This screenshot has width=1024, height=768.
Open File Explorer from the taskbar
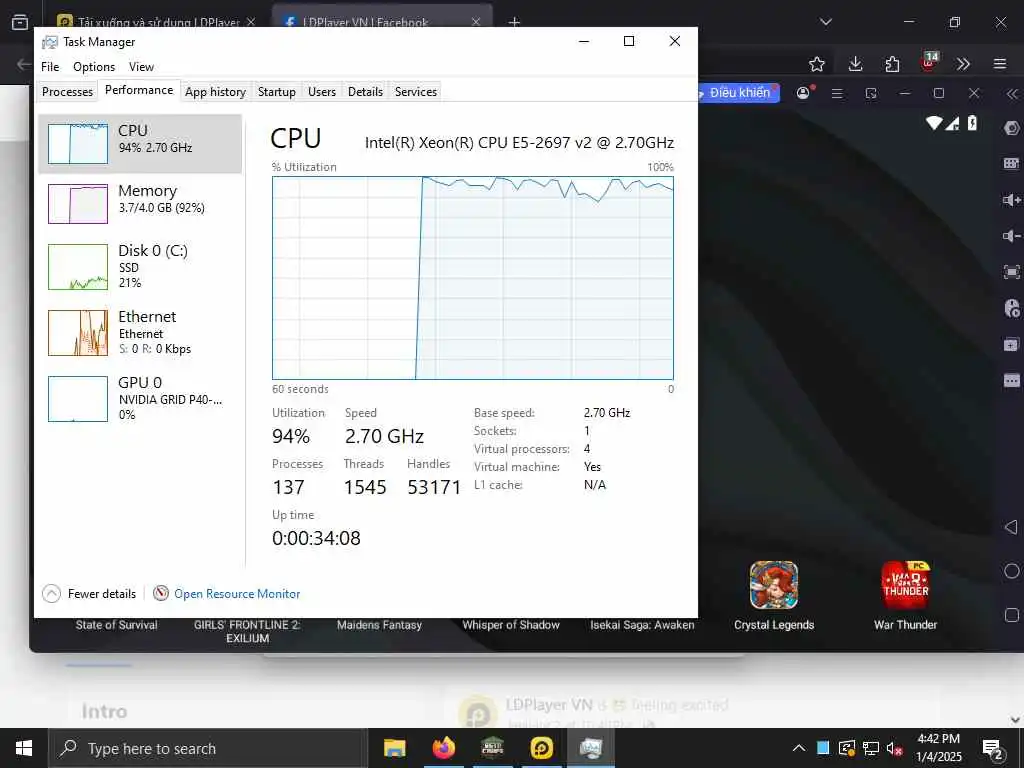tap(394, 748)
